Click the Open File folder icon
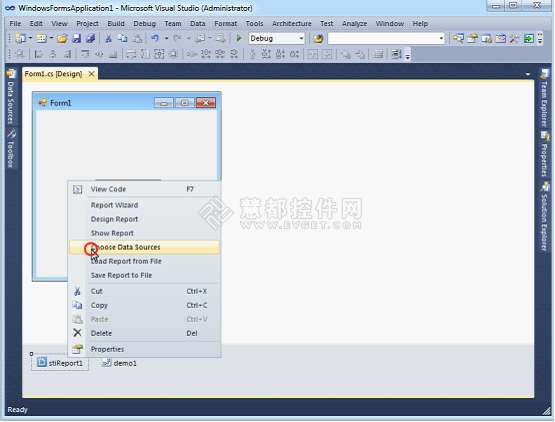555x422 pixels. coord(62,39)
